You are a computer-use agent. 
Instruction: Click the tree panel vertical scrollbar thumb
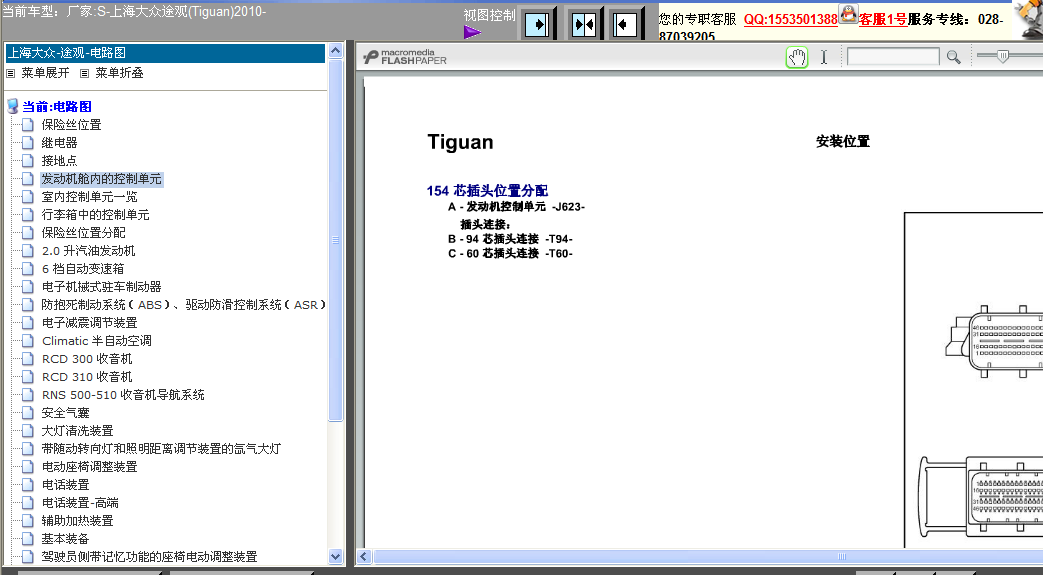pyautogui.click(x=335, y=240)
